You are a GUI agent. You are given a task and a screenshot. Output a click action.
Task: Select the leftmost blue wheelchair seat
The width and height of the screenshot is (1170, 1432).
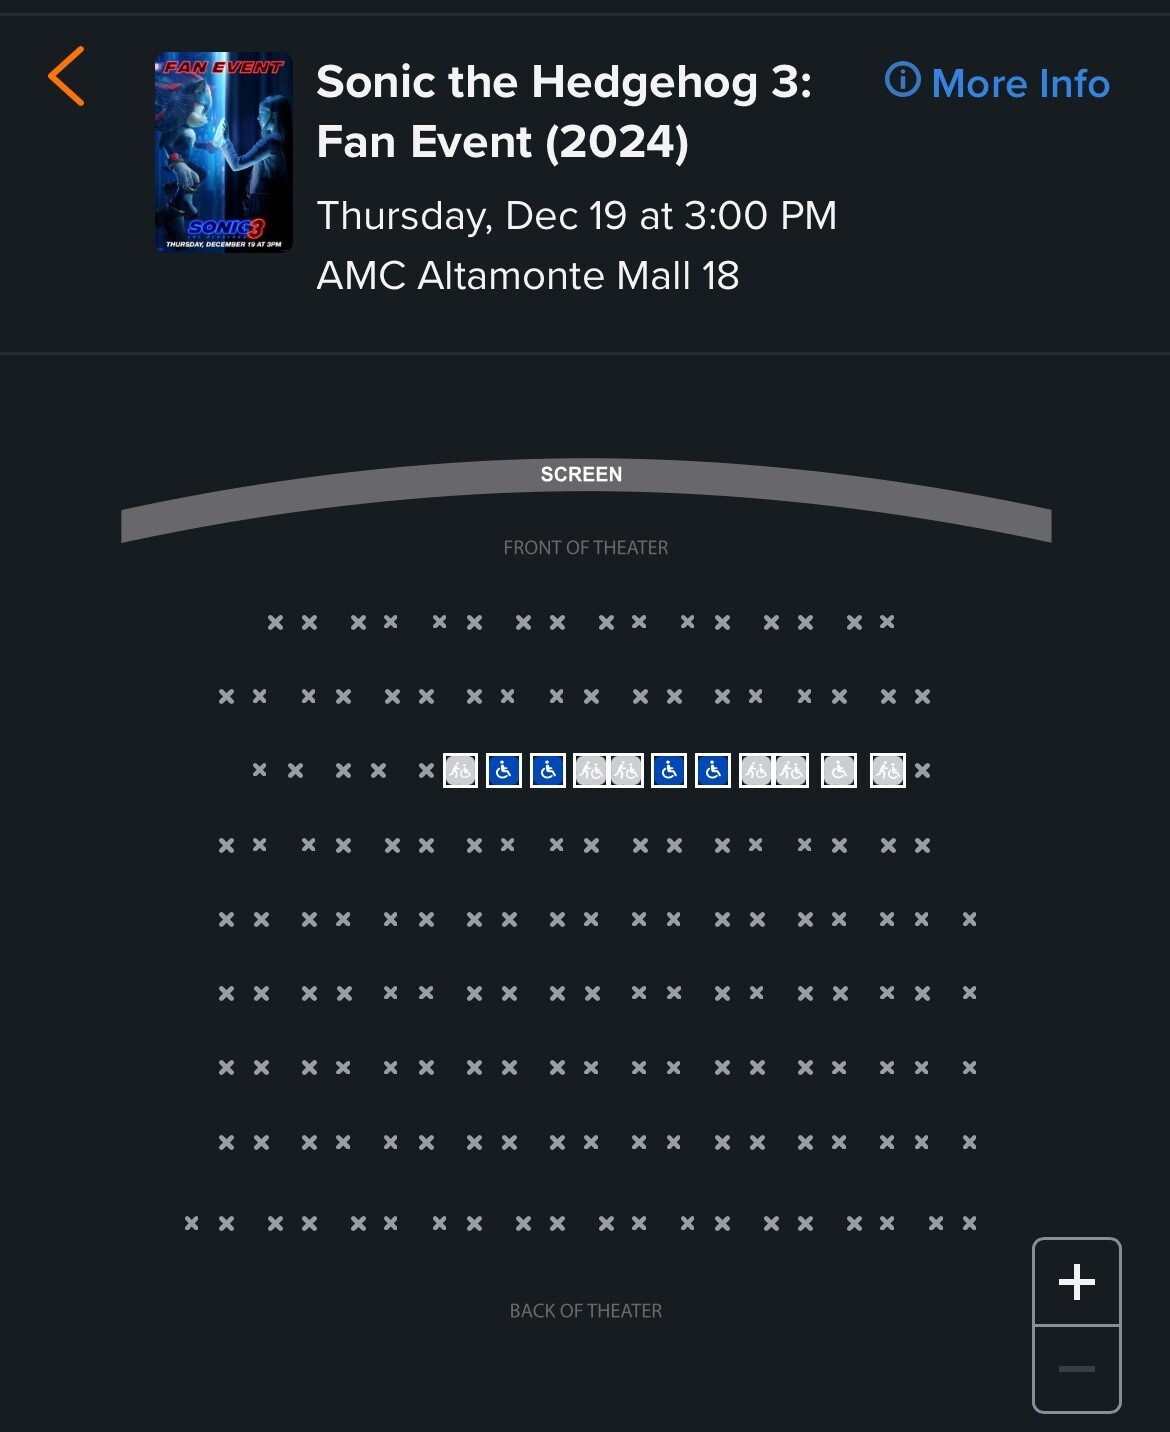(504, 771)
